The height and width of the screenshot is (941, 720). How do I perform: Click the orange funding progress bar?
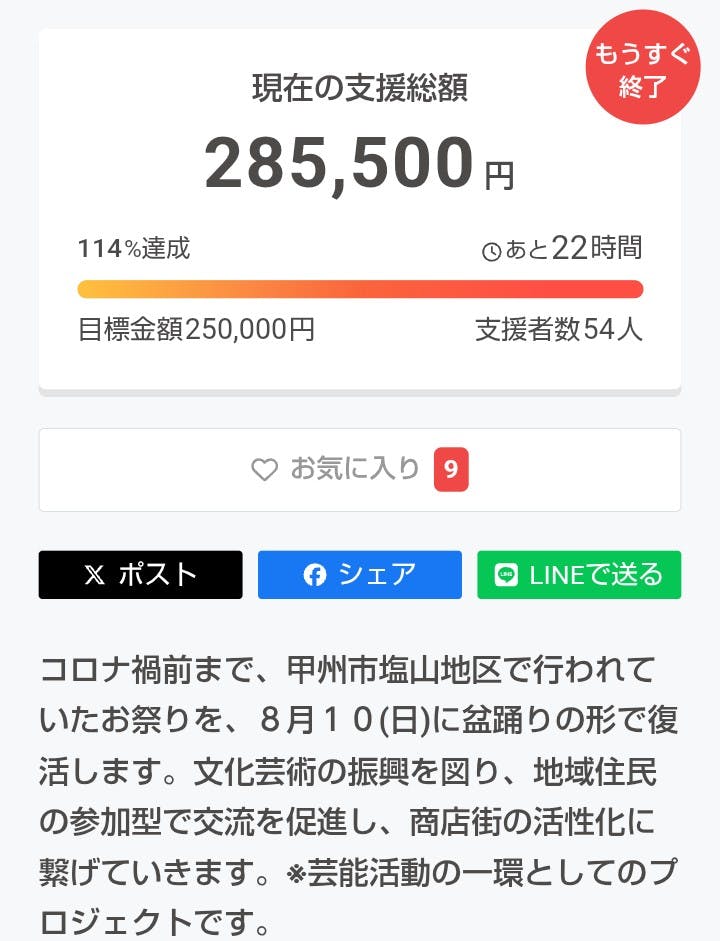click(360, 289)
